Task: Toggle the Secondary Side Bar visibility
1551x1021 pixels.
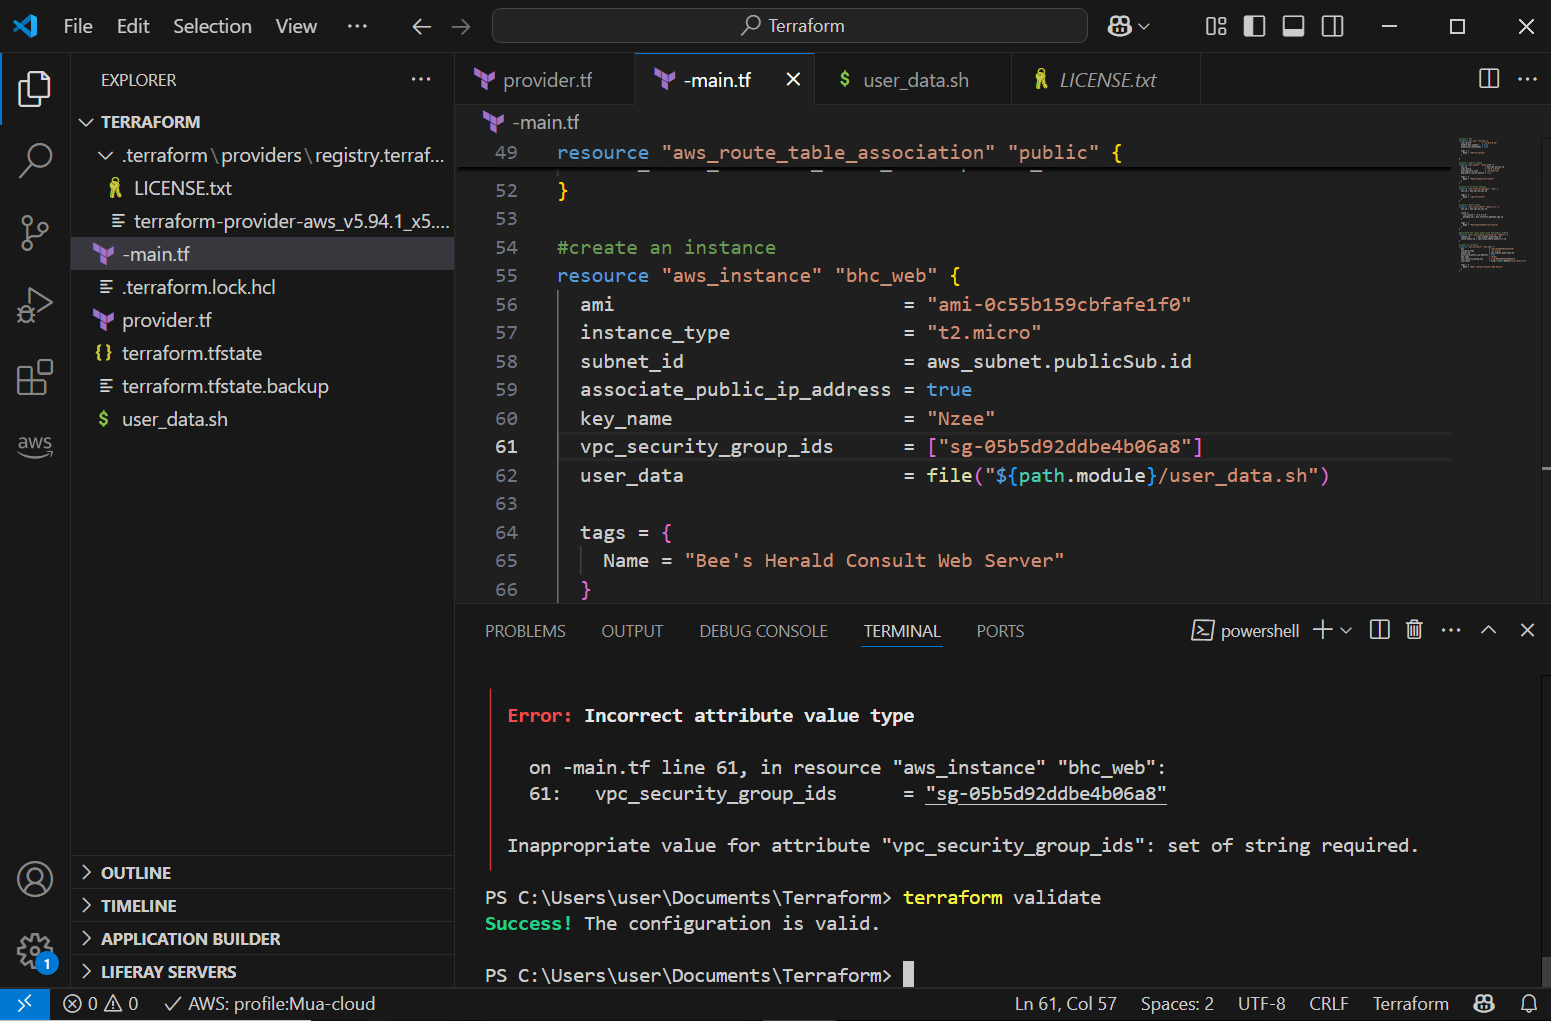Action: pyautogui.click(x=1332, y=27)
